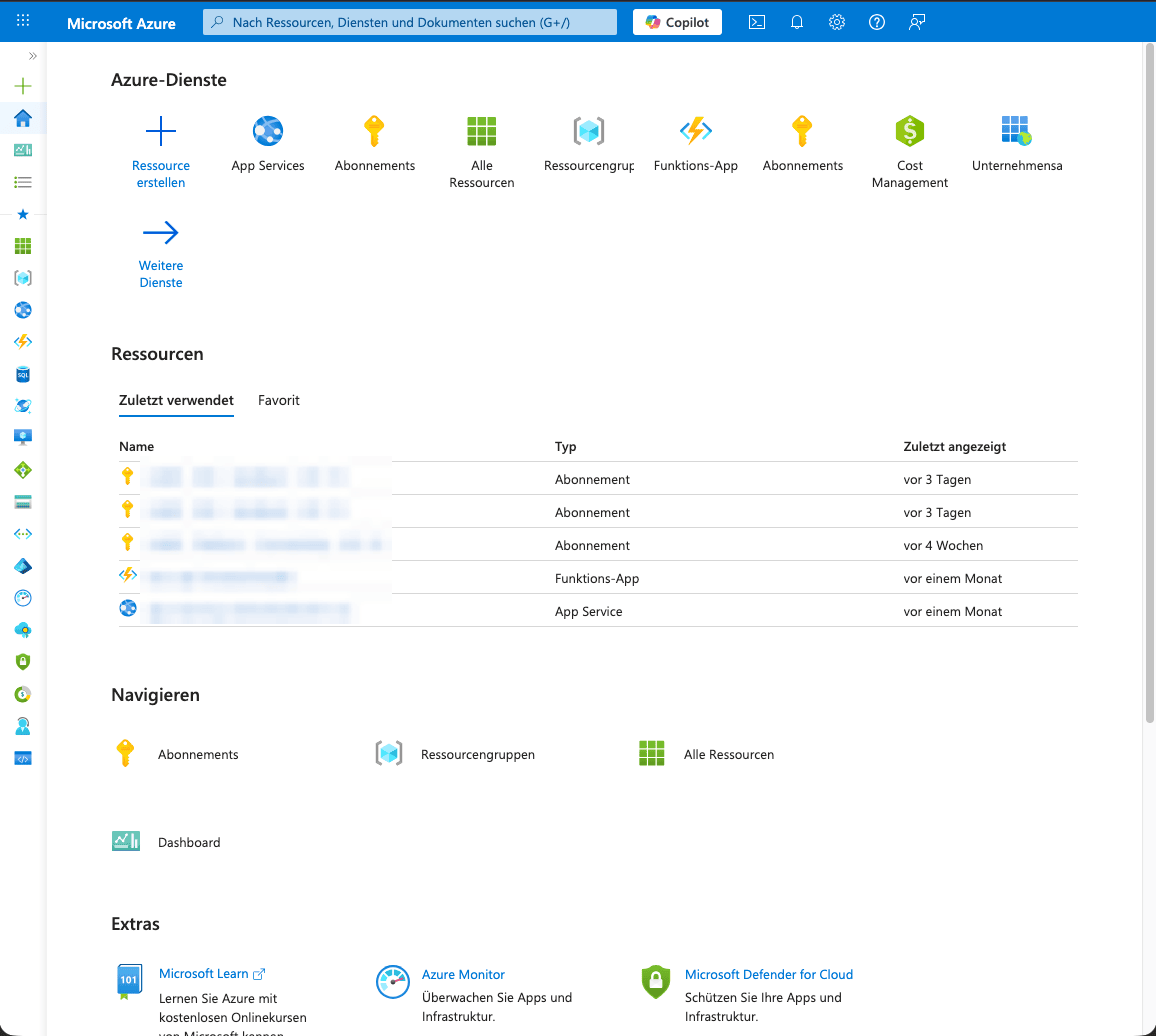Click the green plus in sidebar
The image size is (1156, 1036).
point(23,87)
